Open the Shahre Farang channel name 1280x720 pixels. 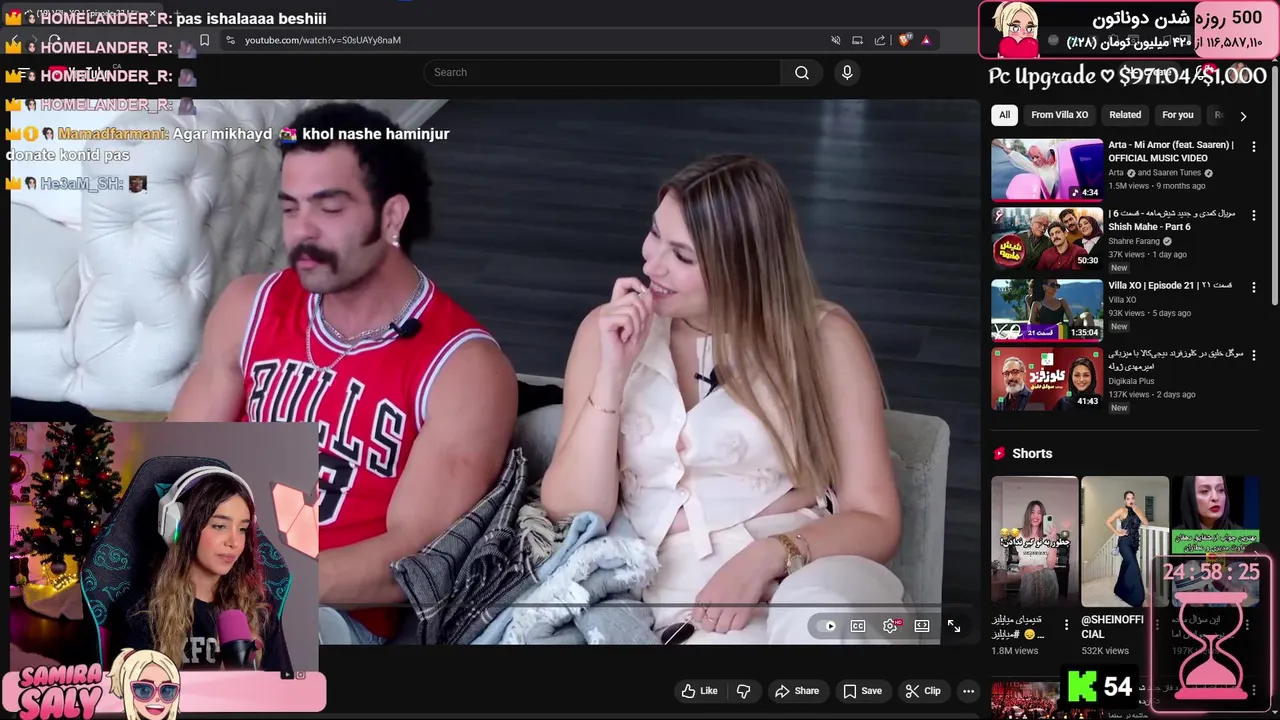pyautogui.click(x=1135, y=241)
